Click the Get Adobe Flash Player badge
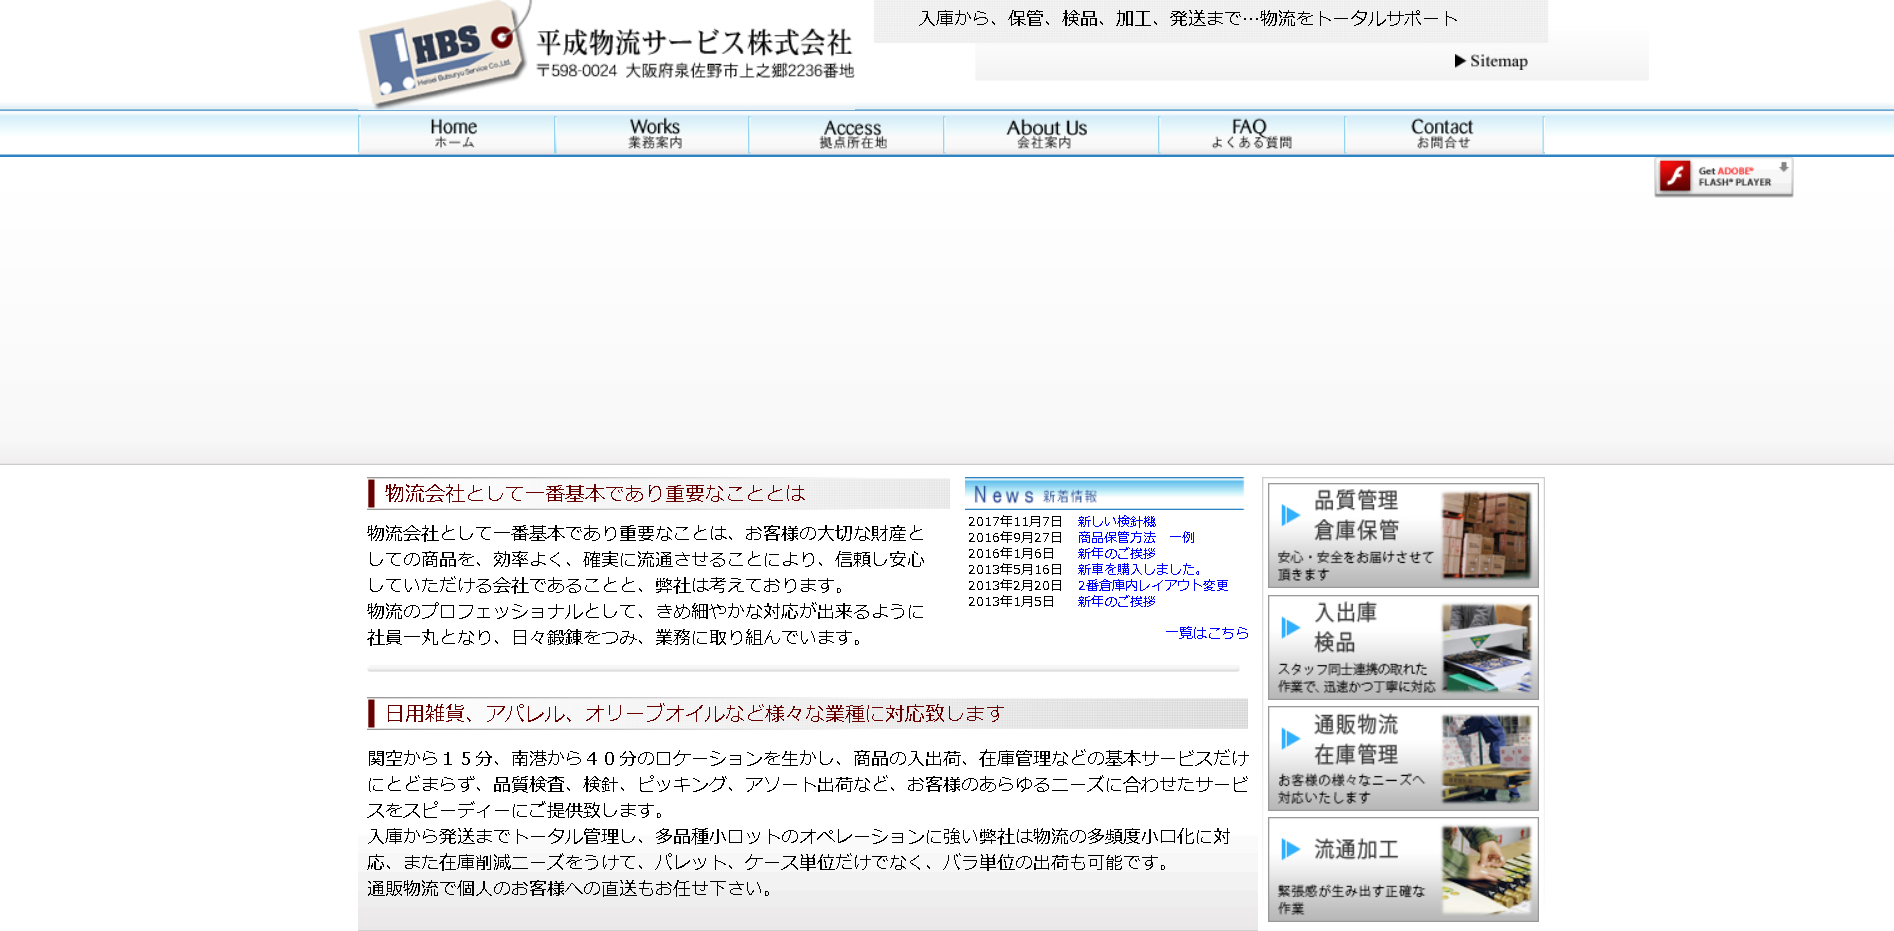Image resolution: width=1894 pixels, height=931 pixels. click(x=1722, y=176)
